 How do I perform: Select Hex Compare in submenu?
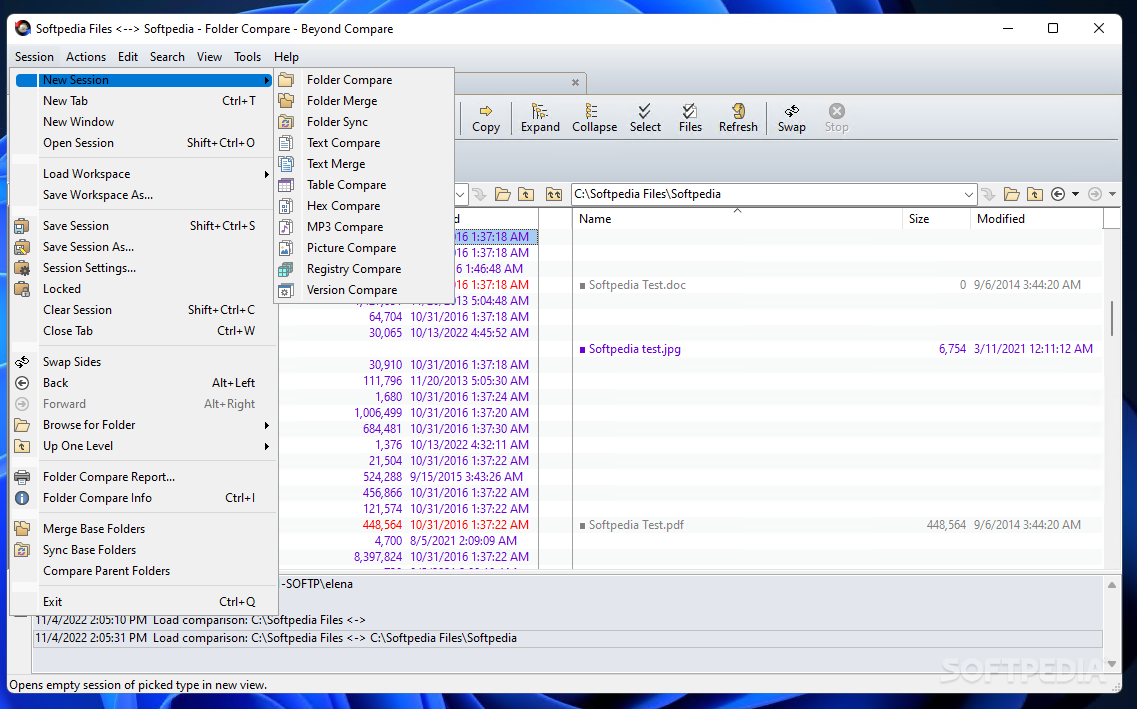pyautogui.click(x=363, y=206)
